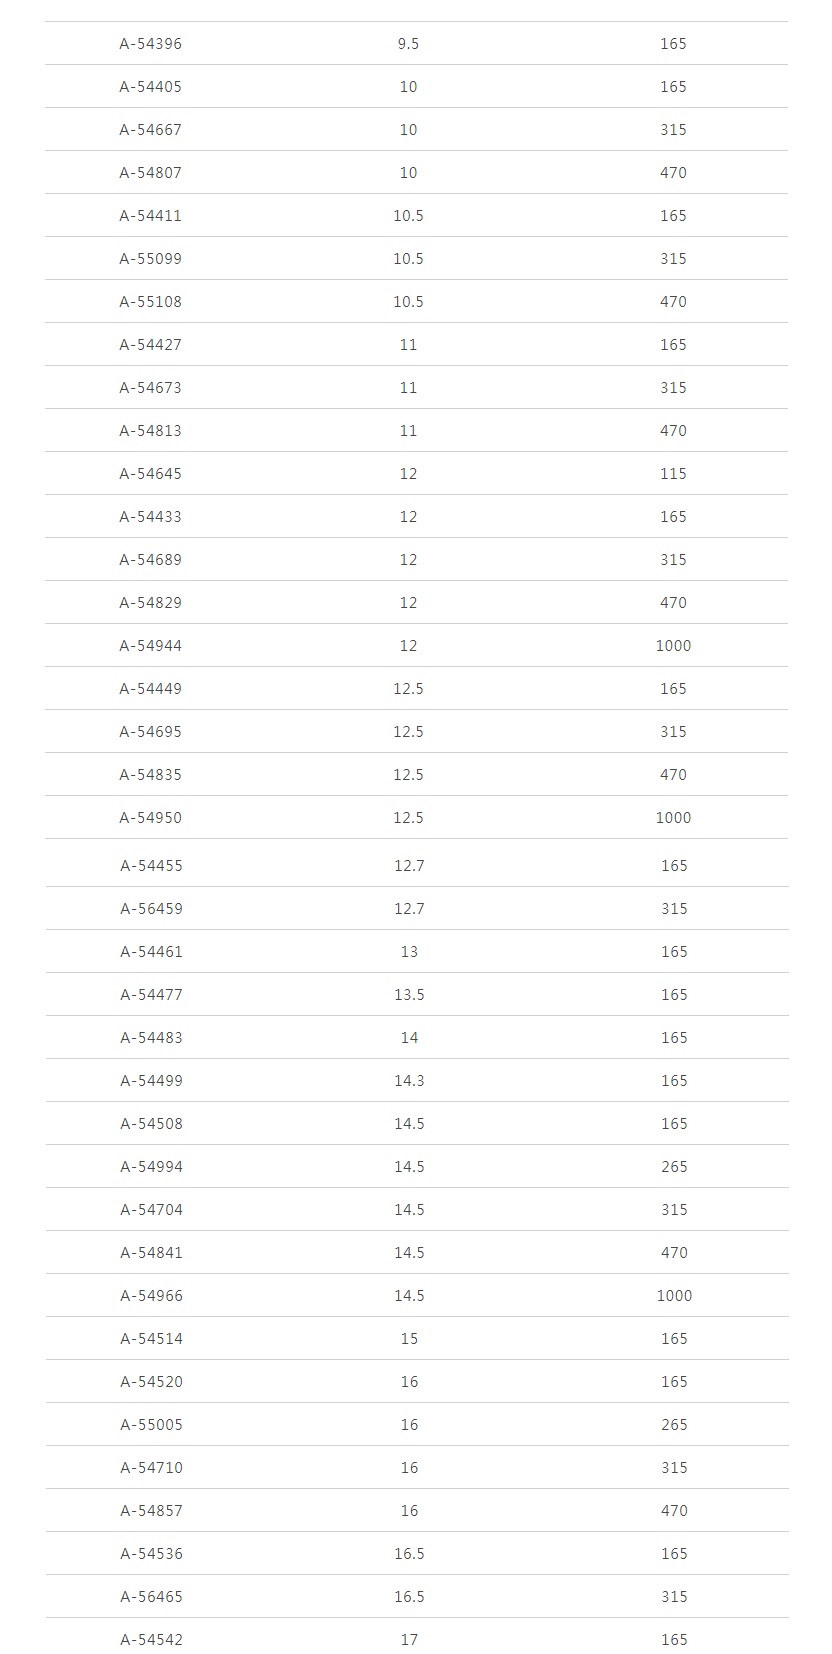Select the A-54667 part number cell
The image size is (832, 1654).
click(151, 130)
